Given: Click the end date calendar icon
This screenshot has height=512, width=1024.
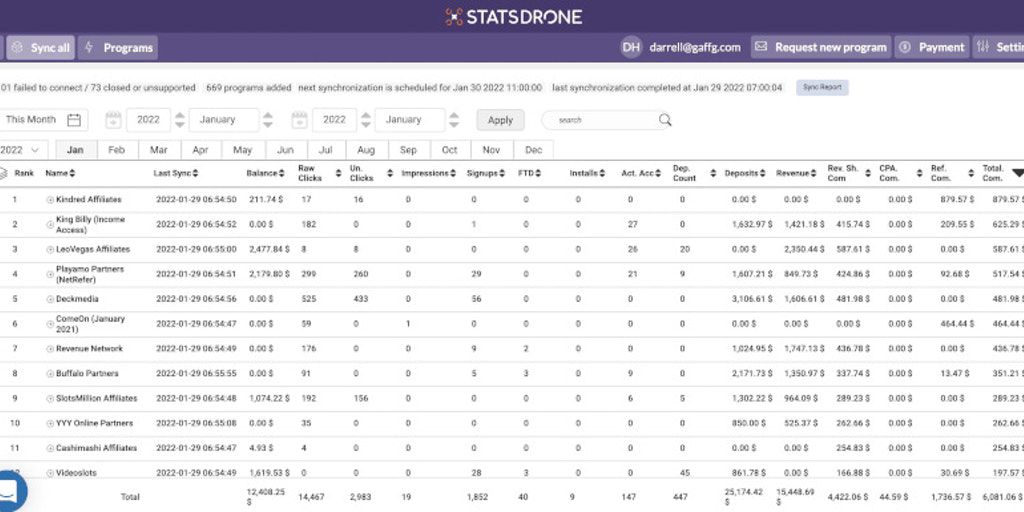Looking at the screenshot, I should (300, 120).
